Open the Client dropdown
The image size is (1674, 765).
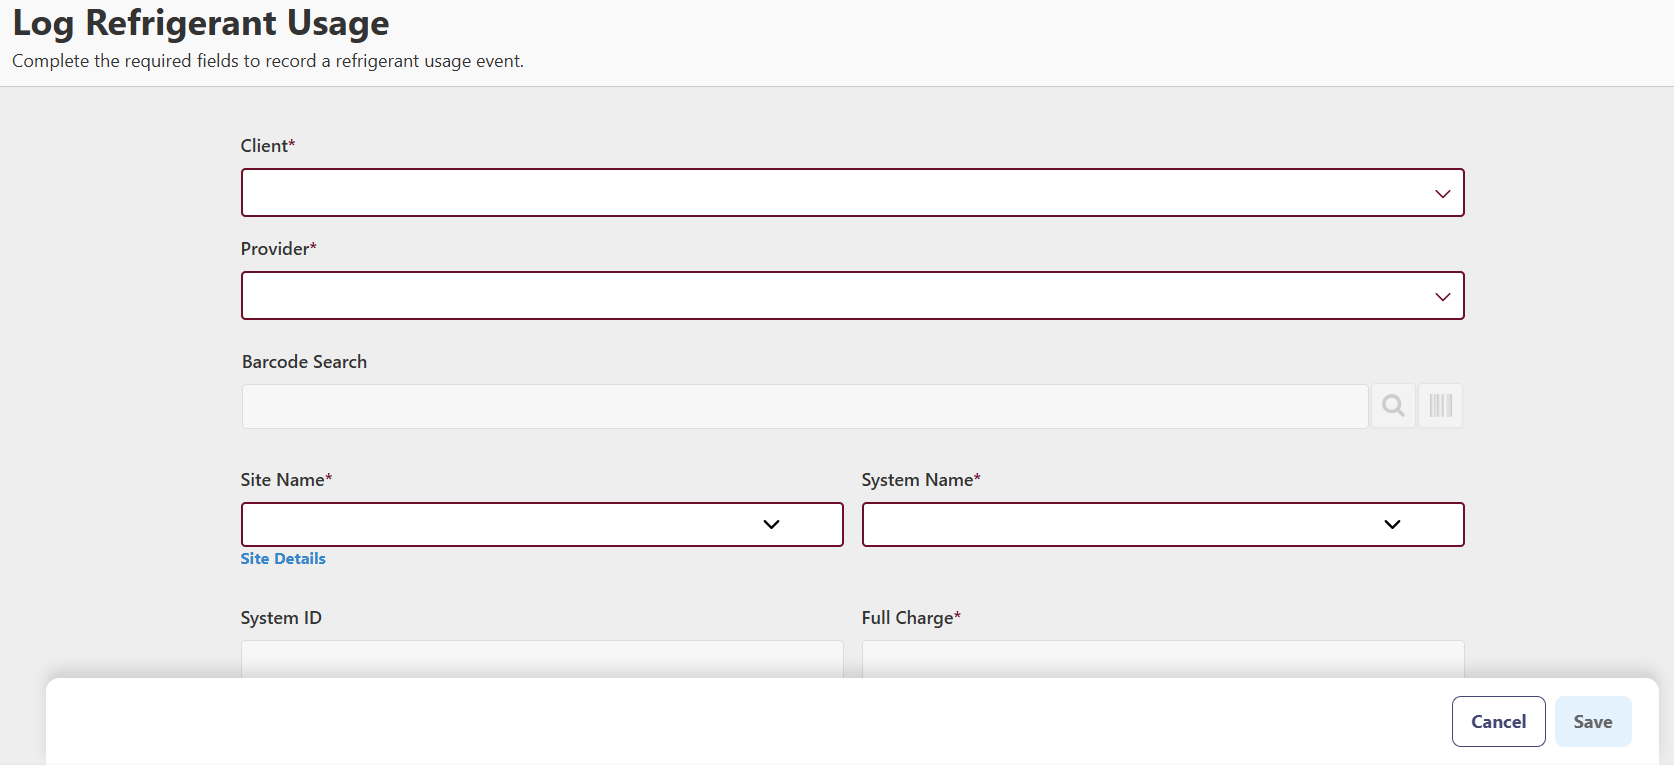[852, 193]
